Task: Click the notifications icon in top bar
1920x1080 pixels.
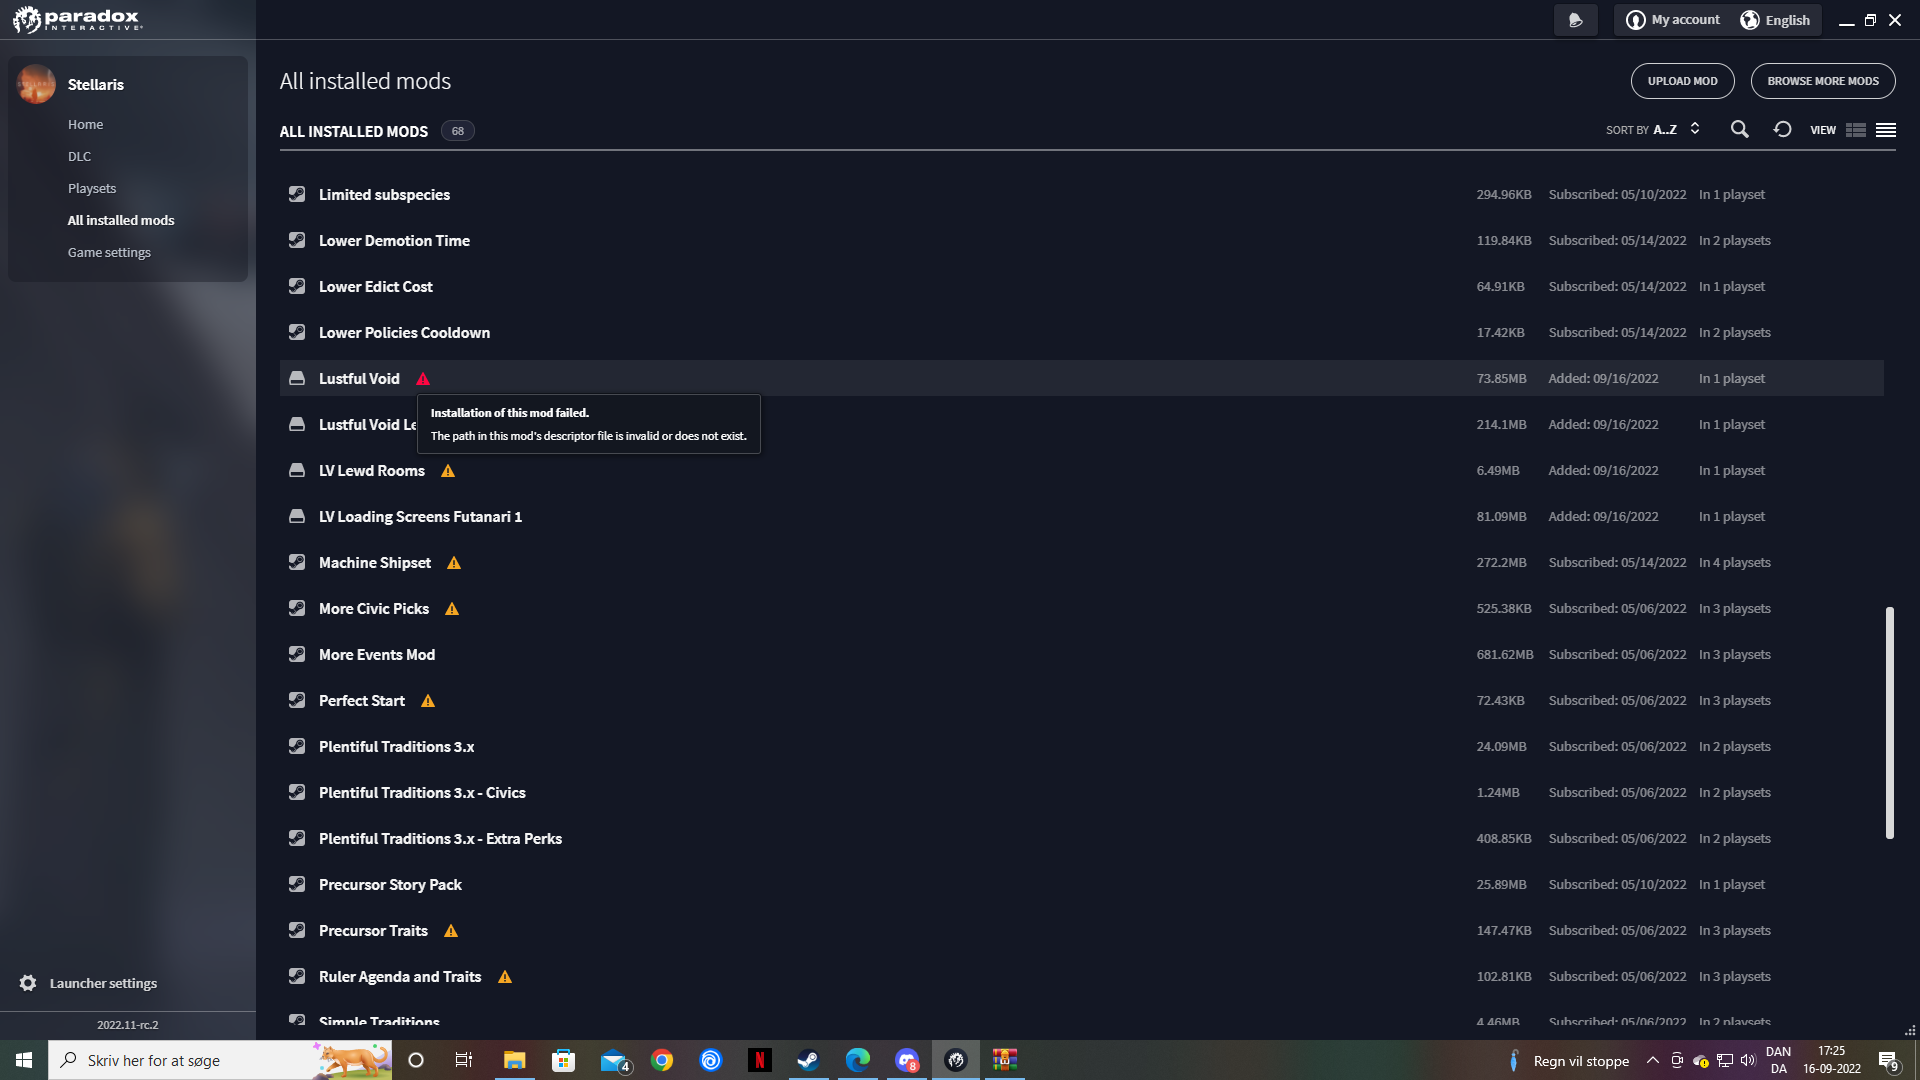Action: pyautogui.click(x=1576, y=20)
